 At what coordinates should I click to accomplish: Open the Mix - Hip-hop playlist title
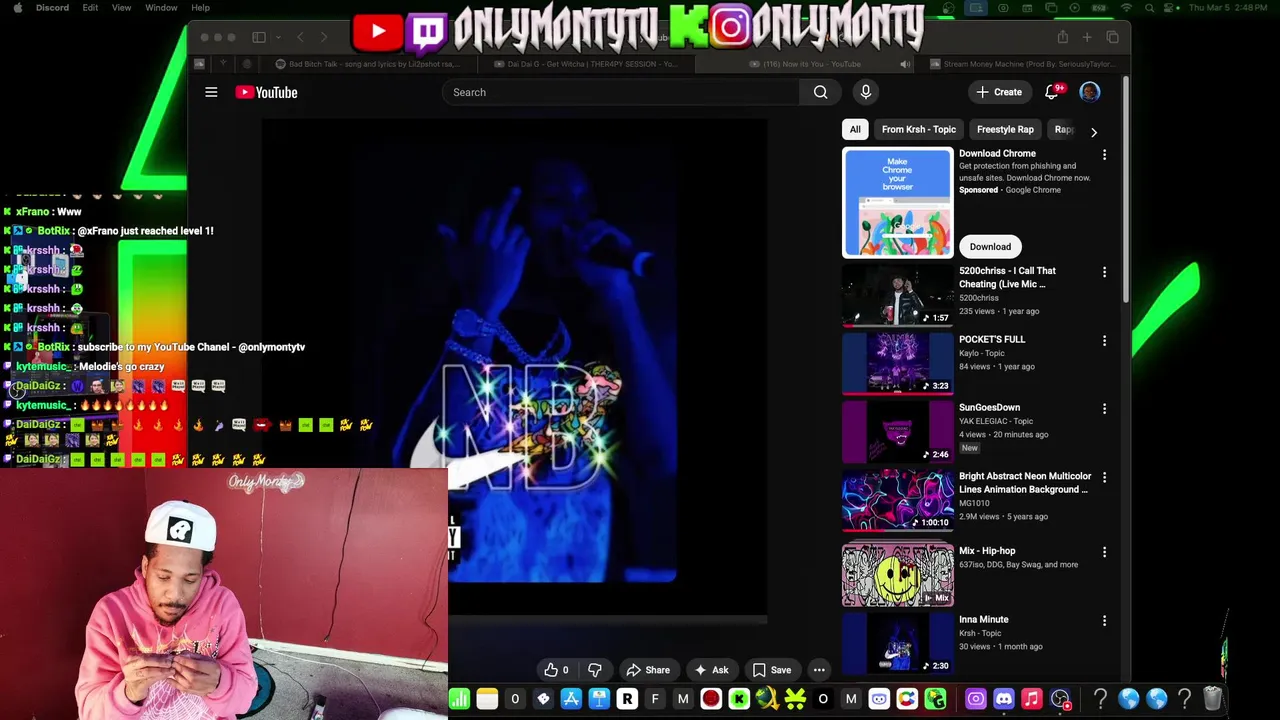[987, 551]
